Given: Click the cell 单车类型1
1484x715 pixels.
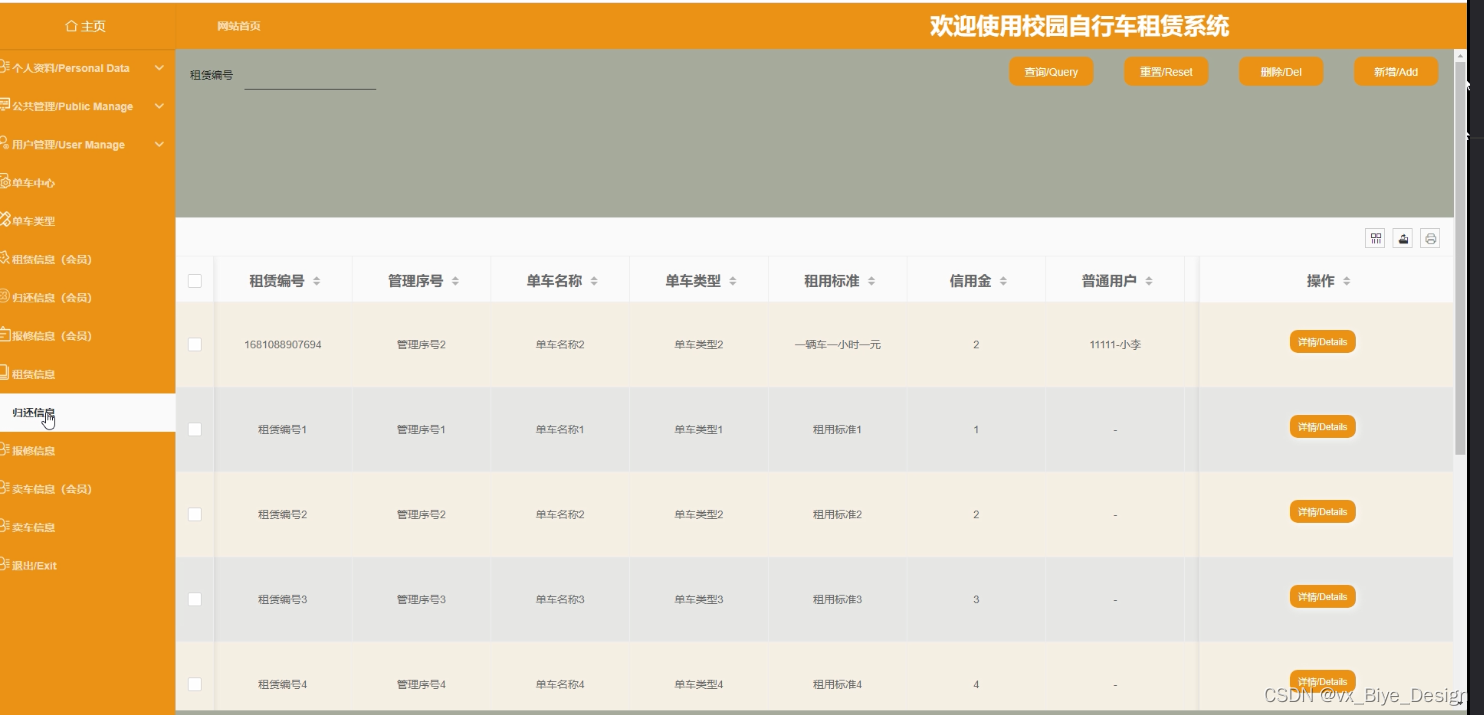Looking at the screenshot, I should (698, 429).
